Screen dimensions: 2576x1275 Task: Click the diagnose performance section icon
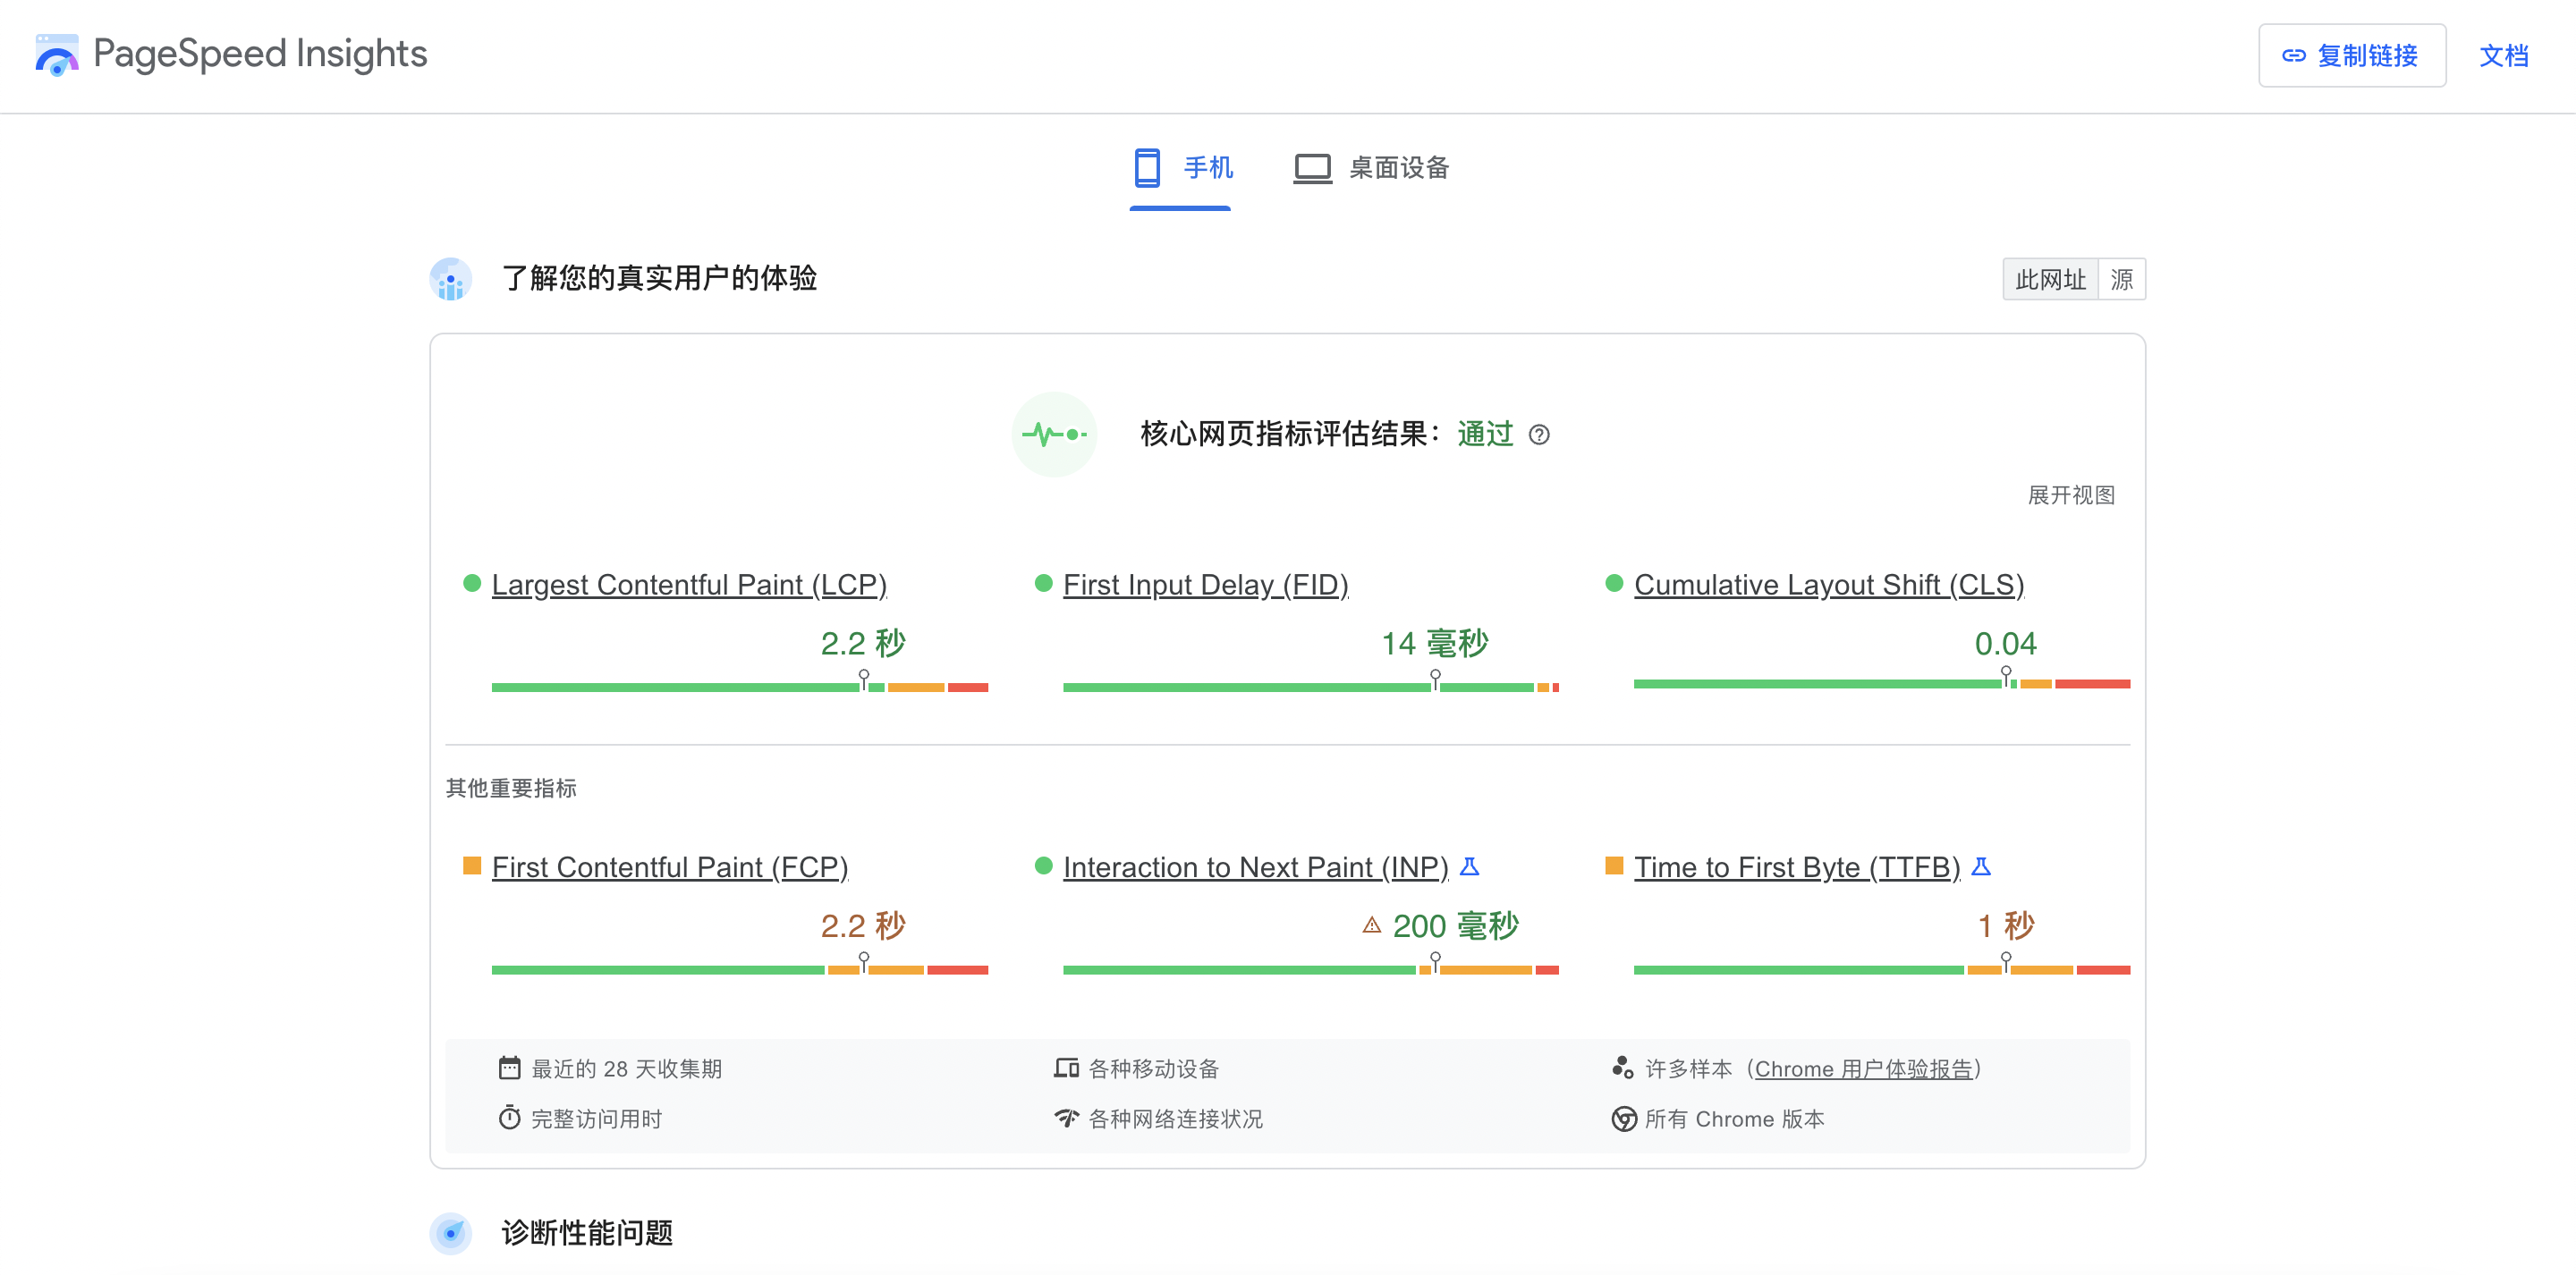tap(451, 1233)
